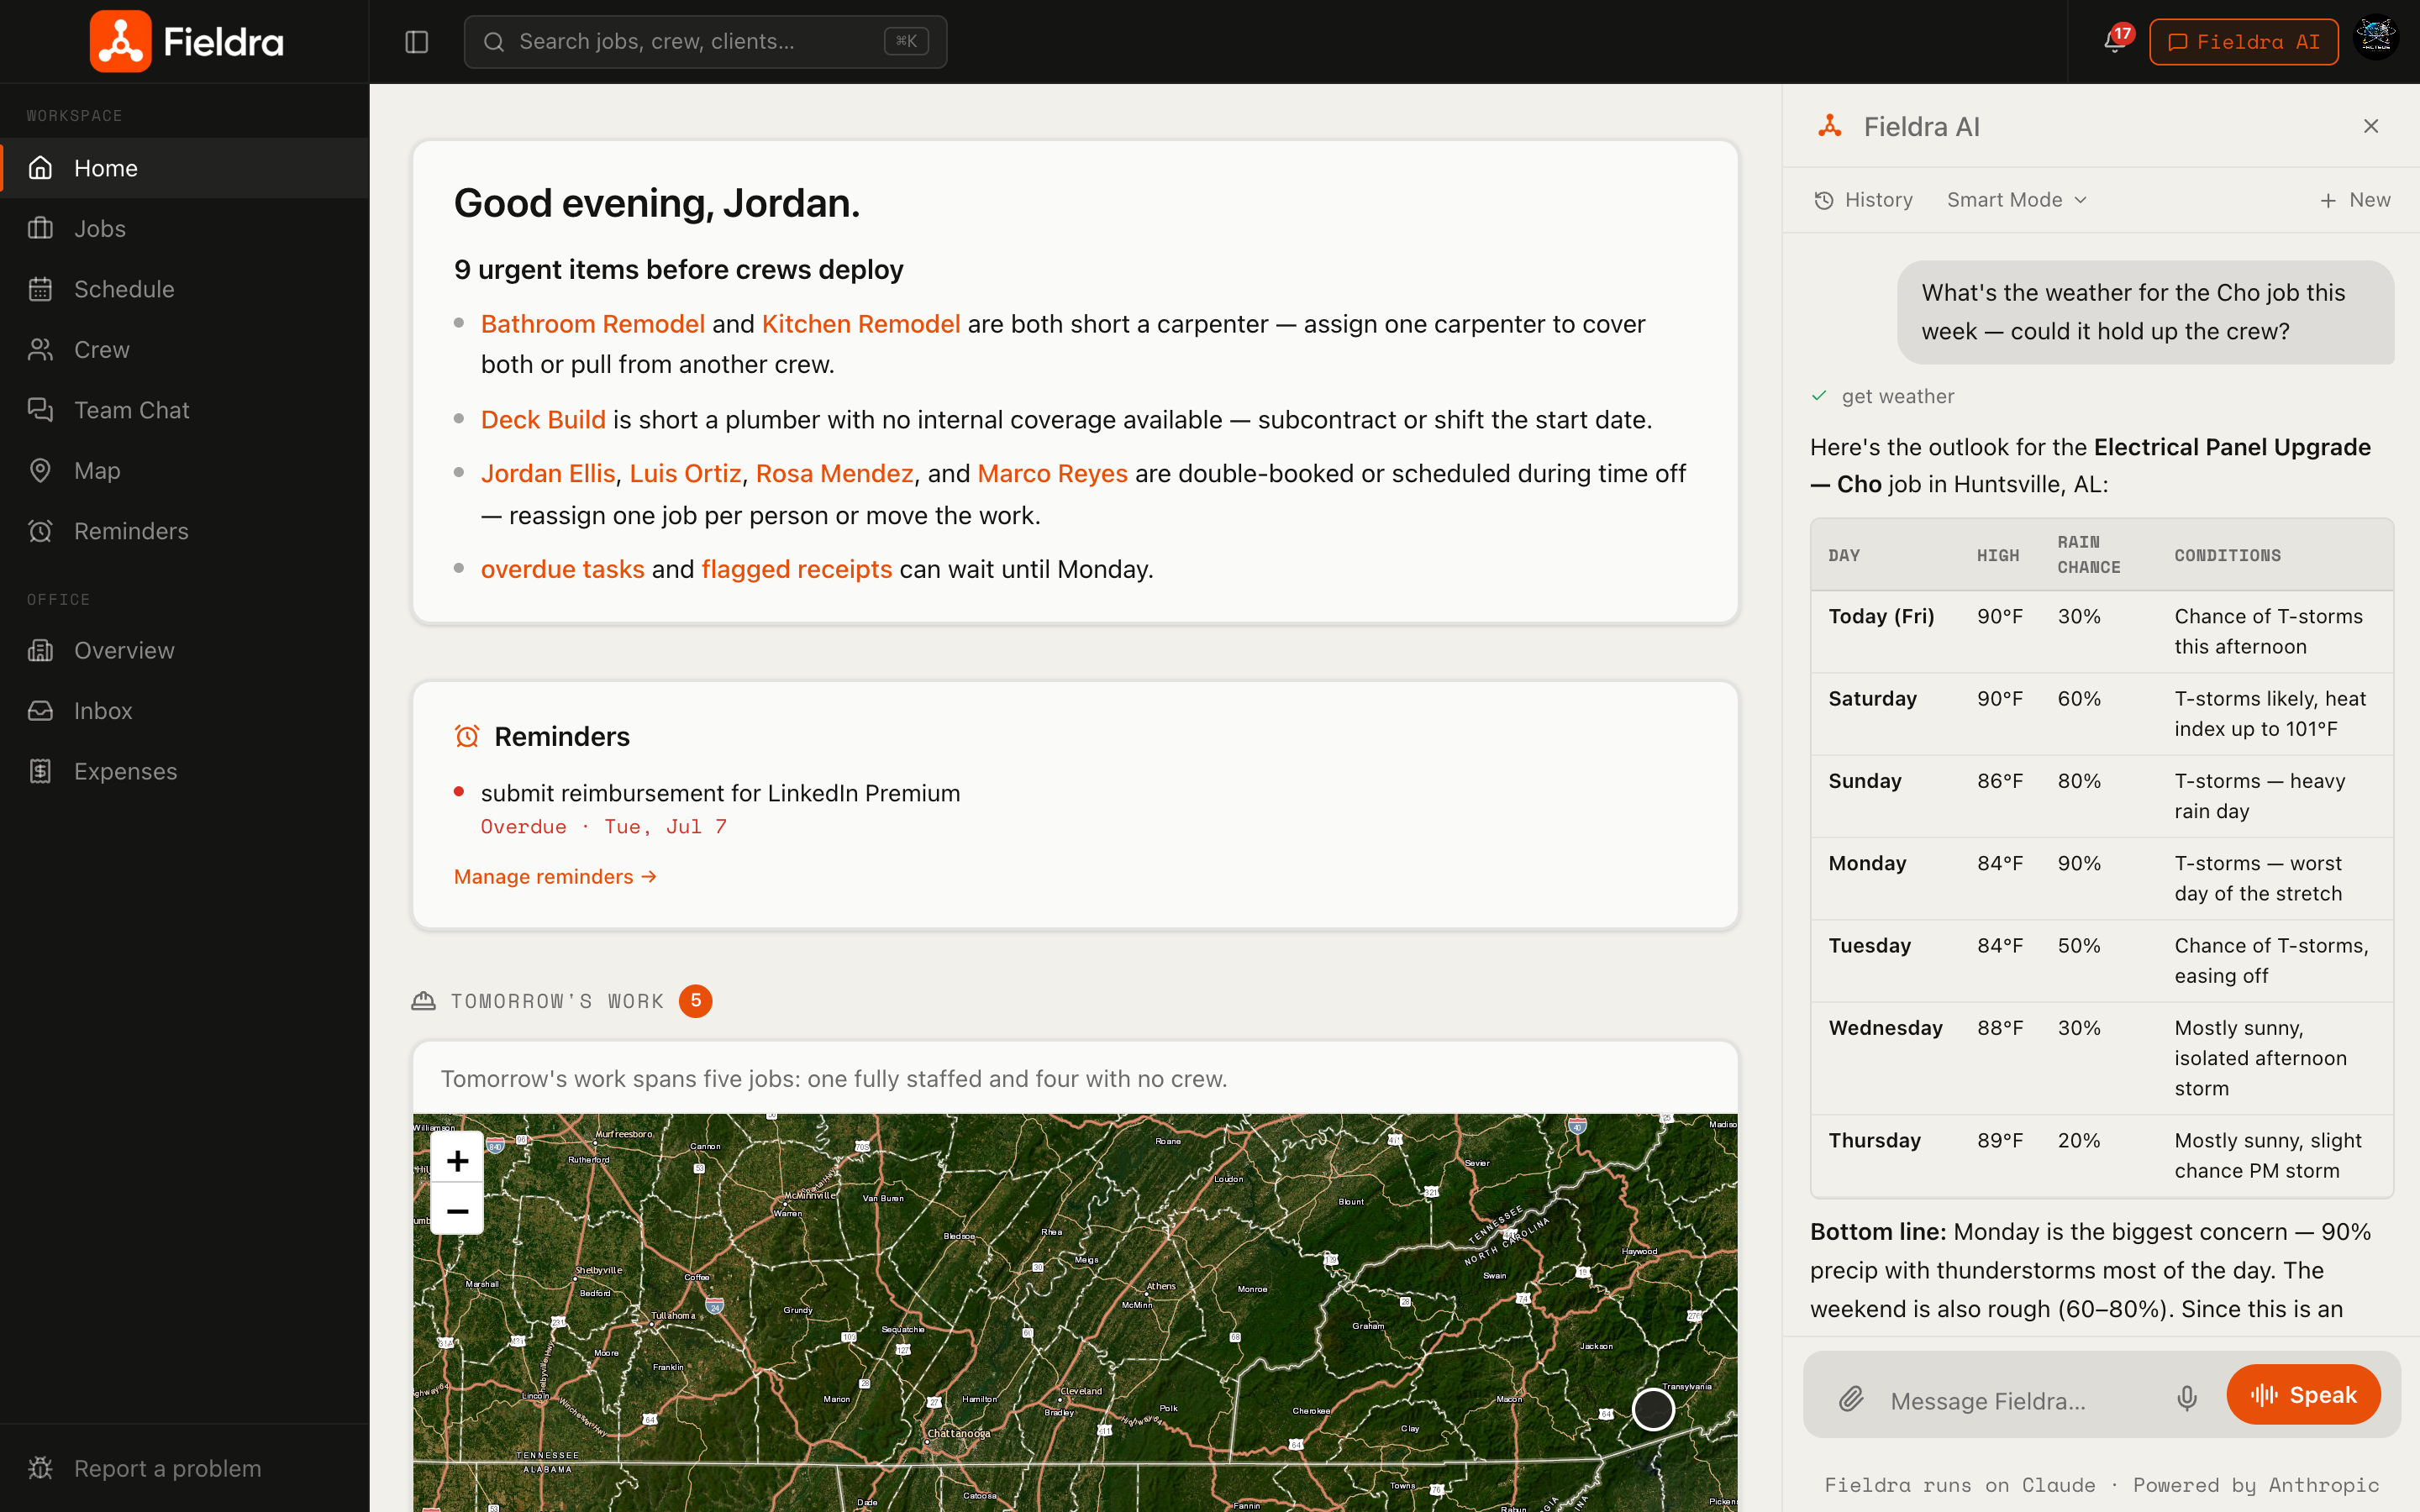Screen dimensions: 2420x1512
Task: Focus the Search jobs, crew, clients field
Action: pyautogui.click(x=705, y=42)
